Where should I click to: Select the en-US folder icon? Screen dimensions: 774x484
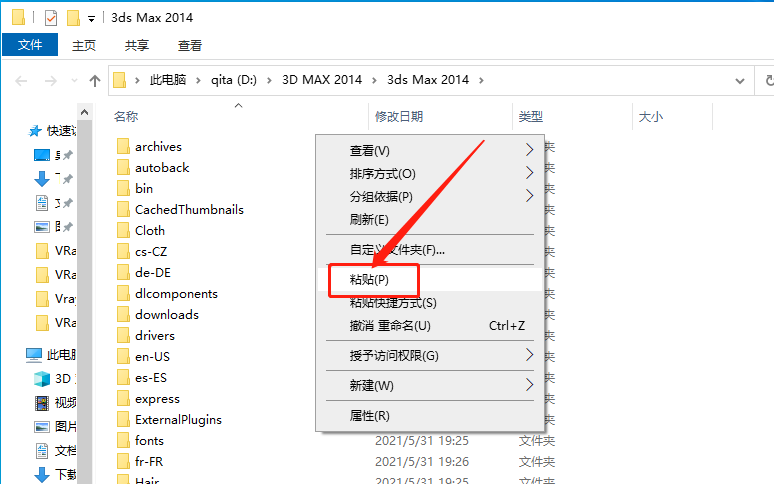tap(123, 356)
